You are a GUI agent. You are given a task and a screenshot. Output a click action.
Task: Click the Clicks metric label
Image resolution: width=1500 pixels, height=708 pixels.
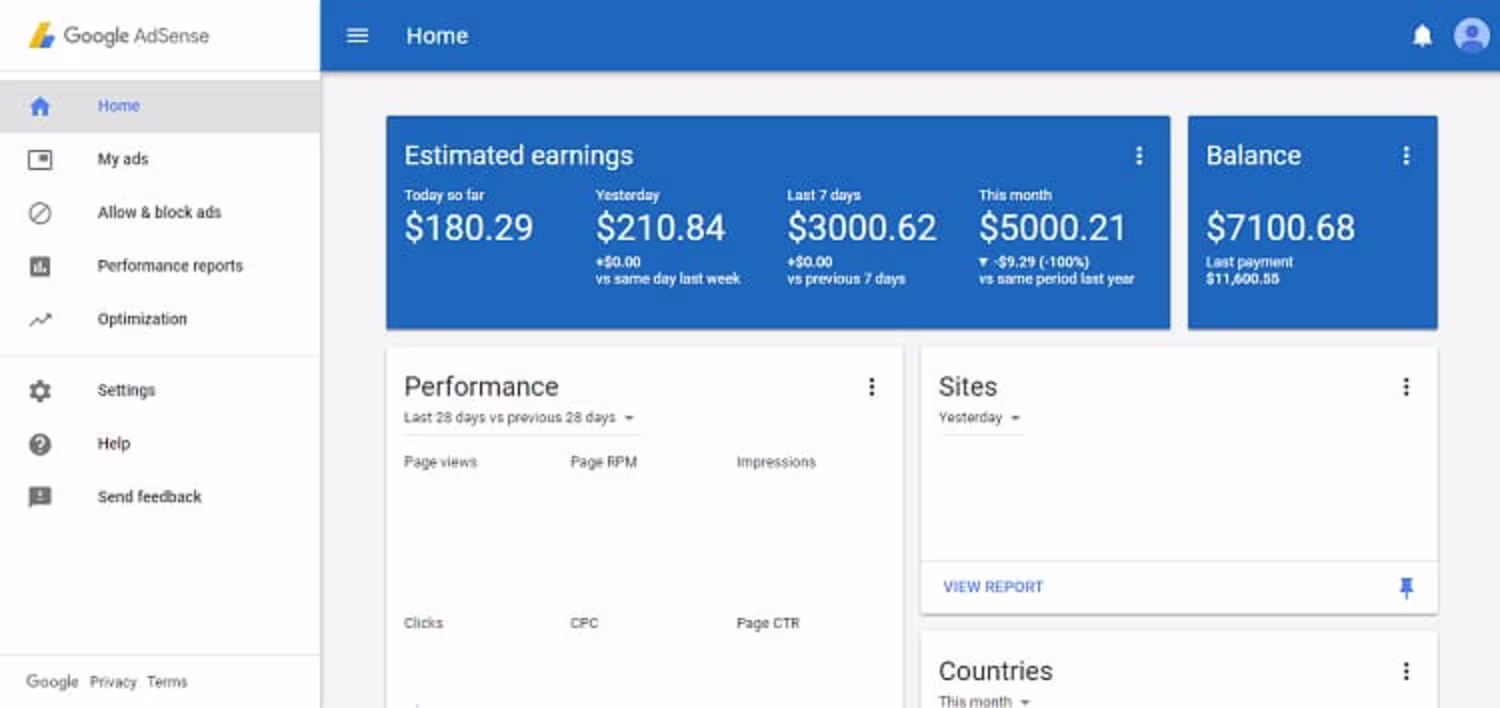tap(423, 623)
